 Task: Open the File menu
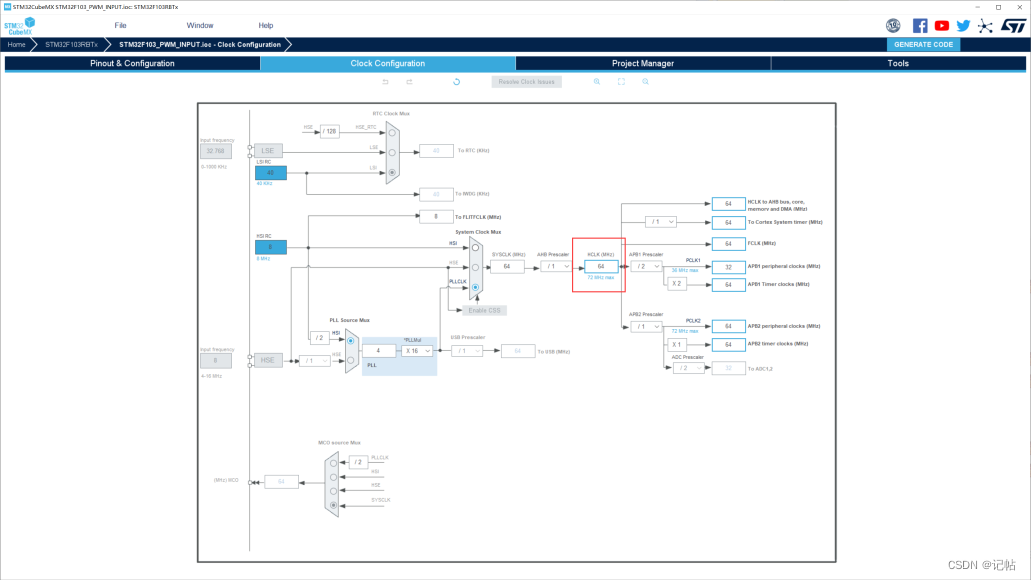point(120,26)
